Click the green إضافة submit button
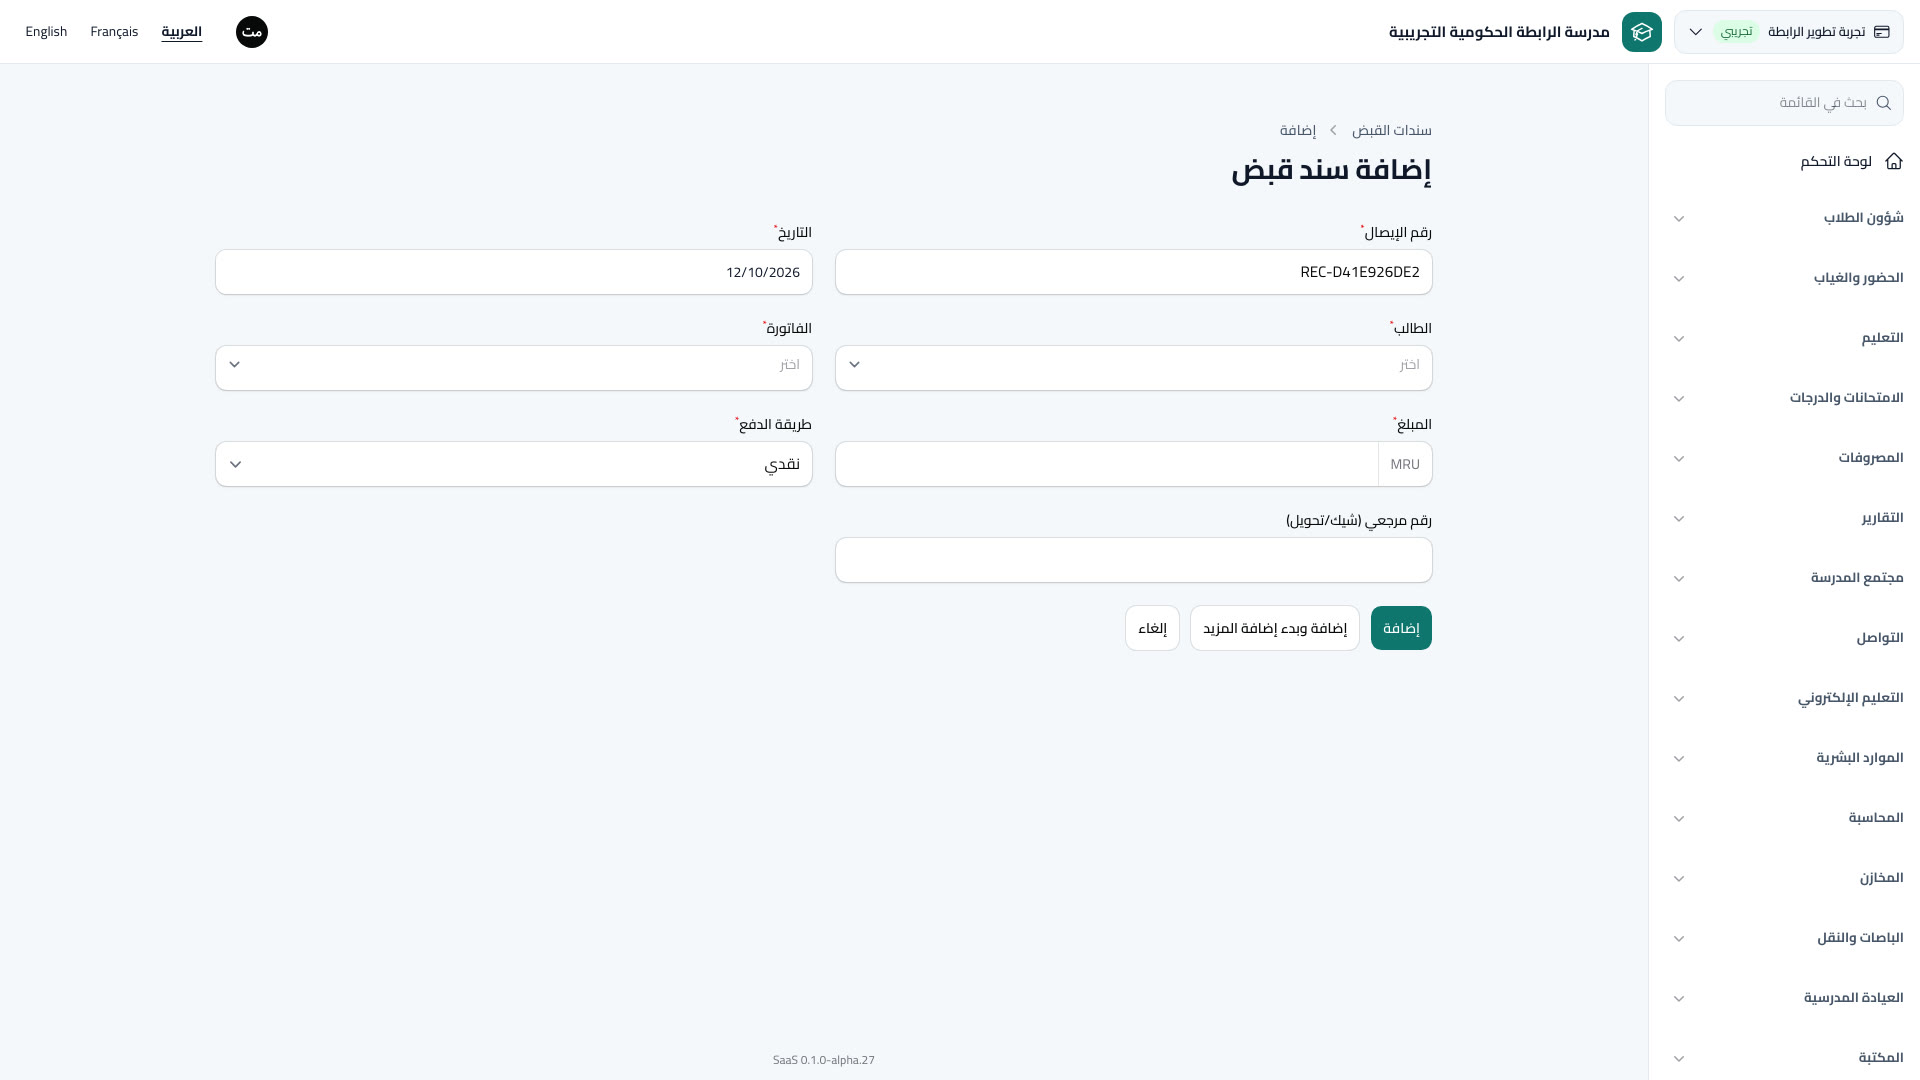The image size is (1920, 1080). [x=1401, y=628]
